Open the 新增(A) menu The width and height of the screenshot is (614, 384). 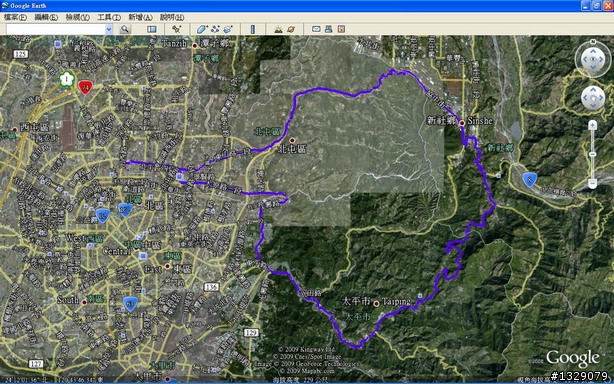[140, 17]
